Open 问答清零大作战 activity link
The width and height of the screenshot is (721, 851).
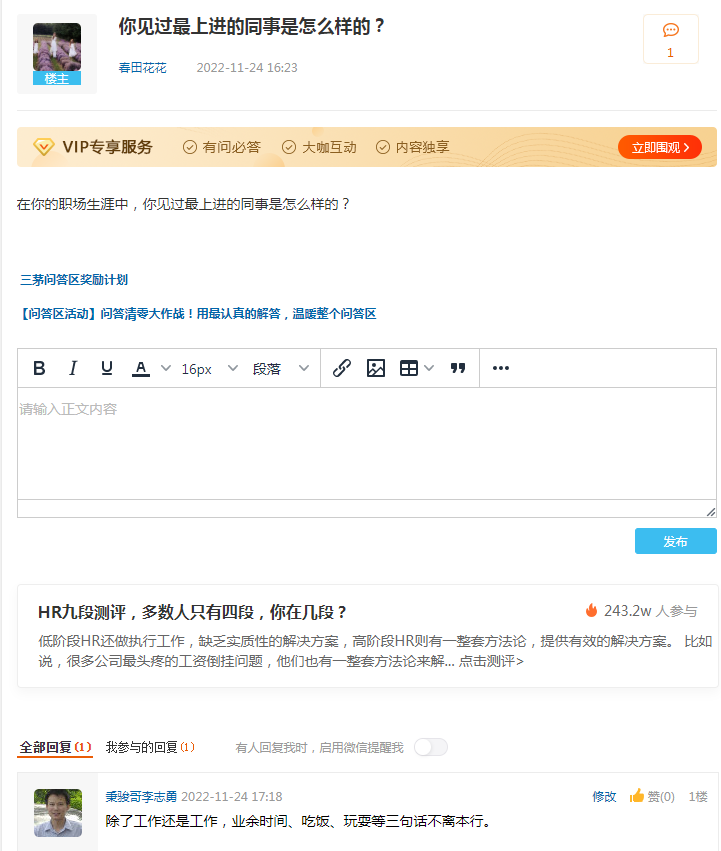(198, 314)
